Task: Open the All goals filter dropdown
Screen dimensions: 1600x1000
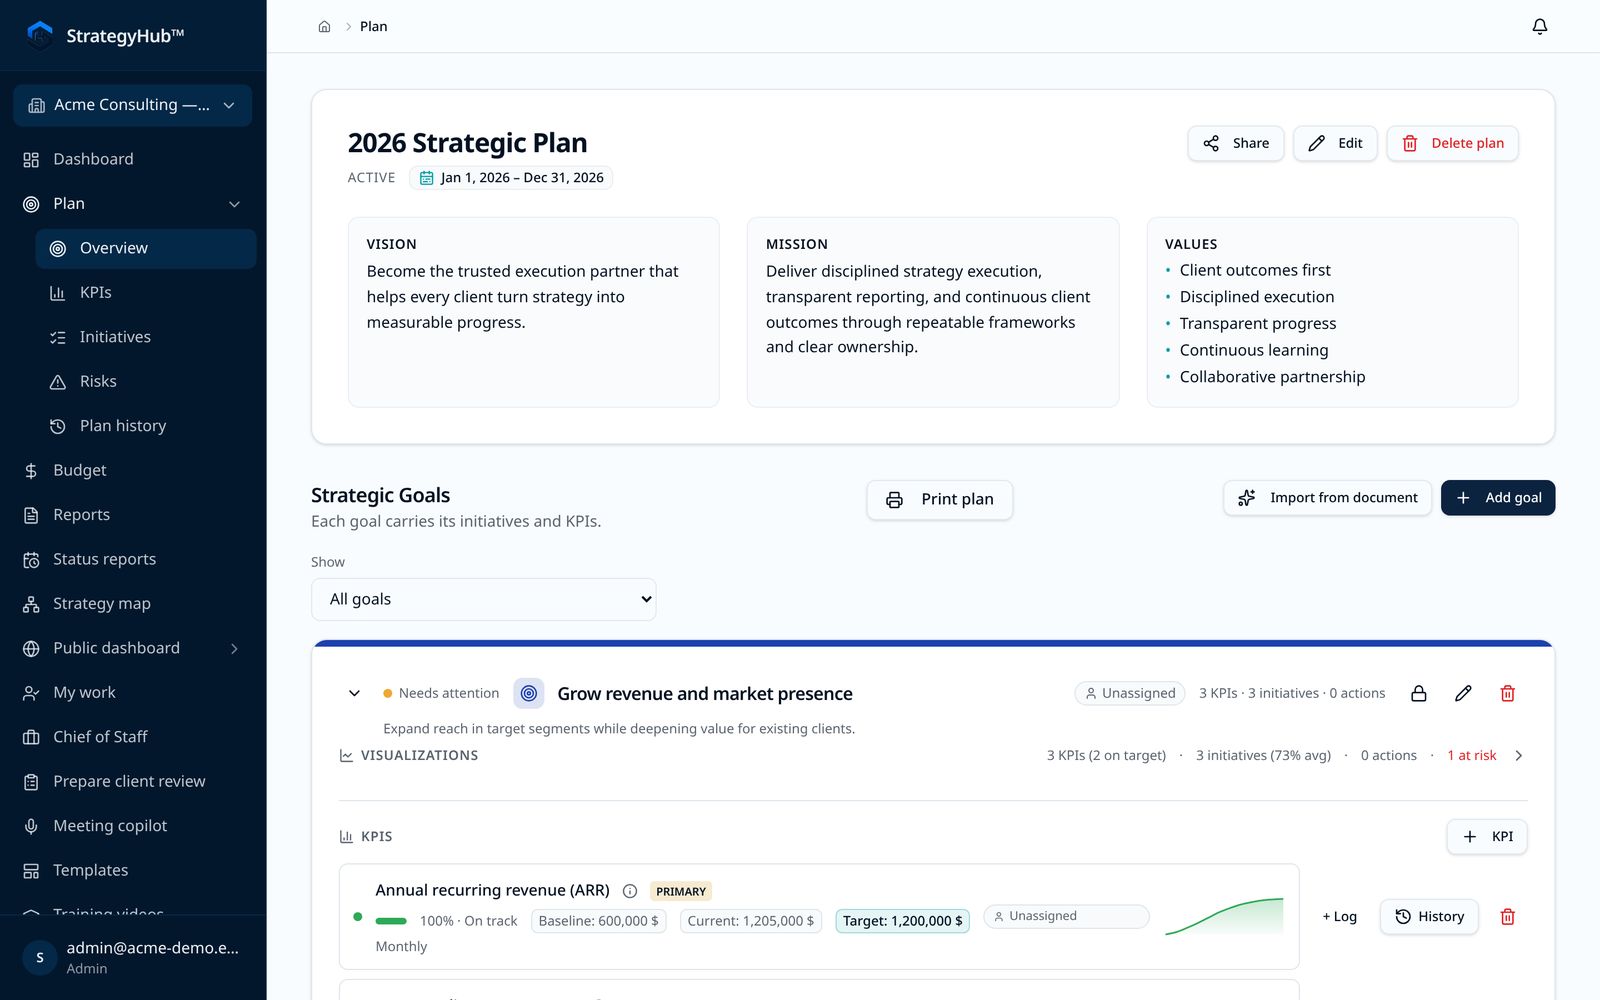Action: click(x=484, y=599)
